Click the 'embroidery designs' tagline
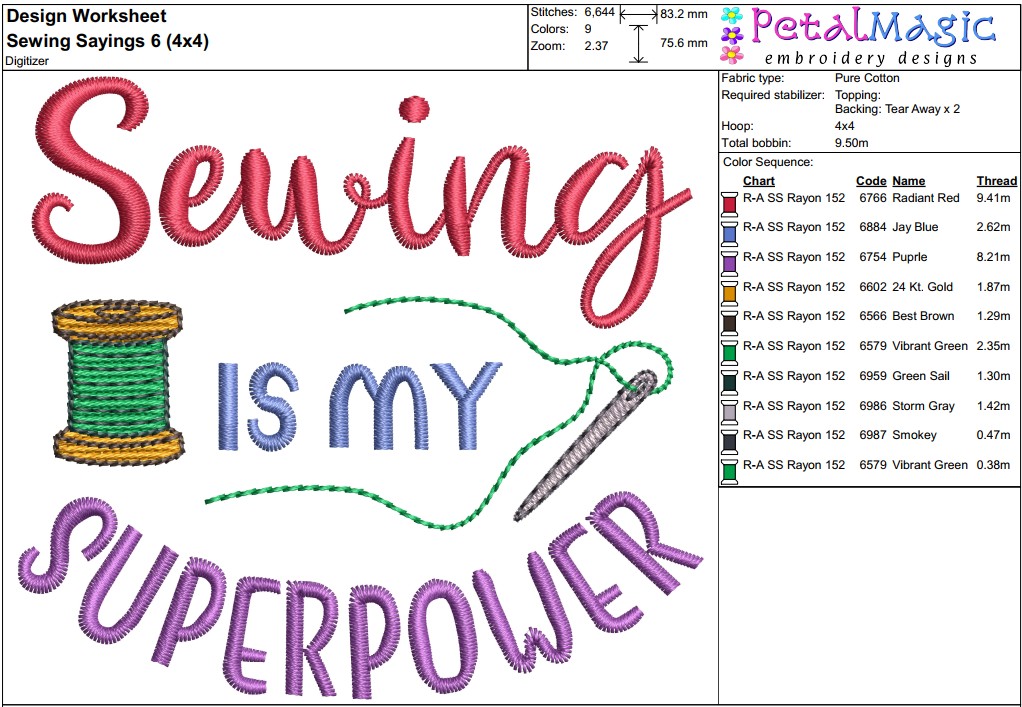1022x707 pixels. (871, 58)
